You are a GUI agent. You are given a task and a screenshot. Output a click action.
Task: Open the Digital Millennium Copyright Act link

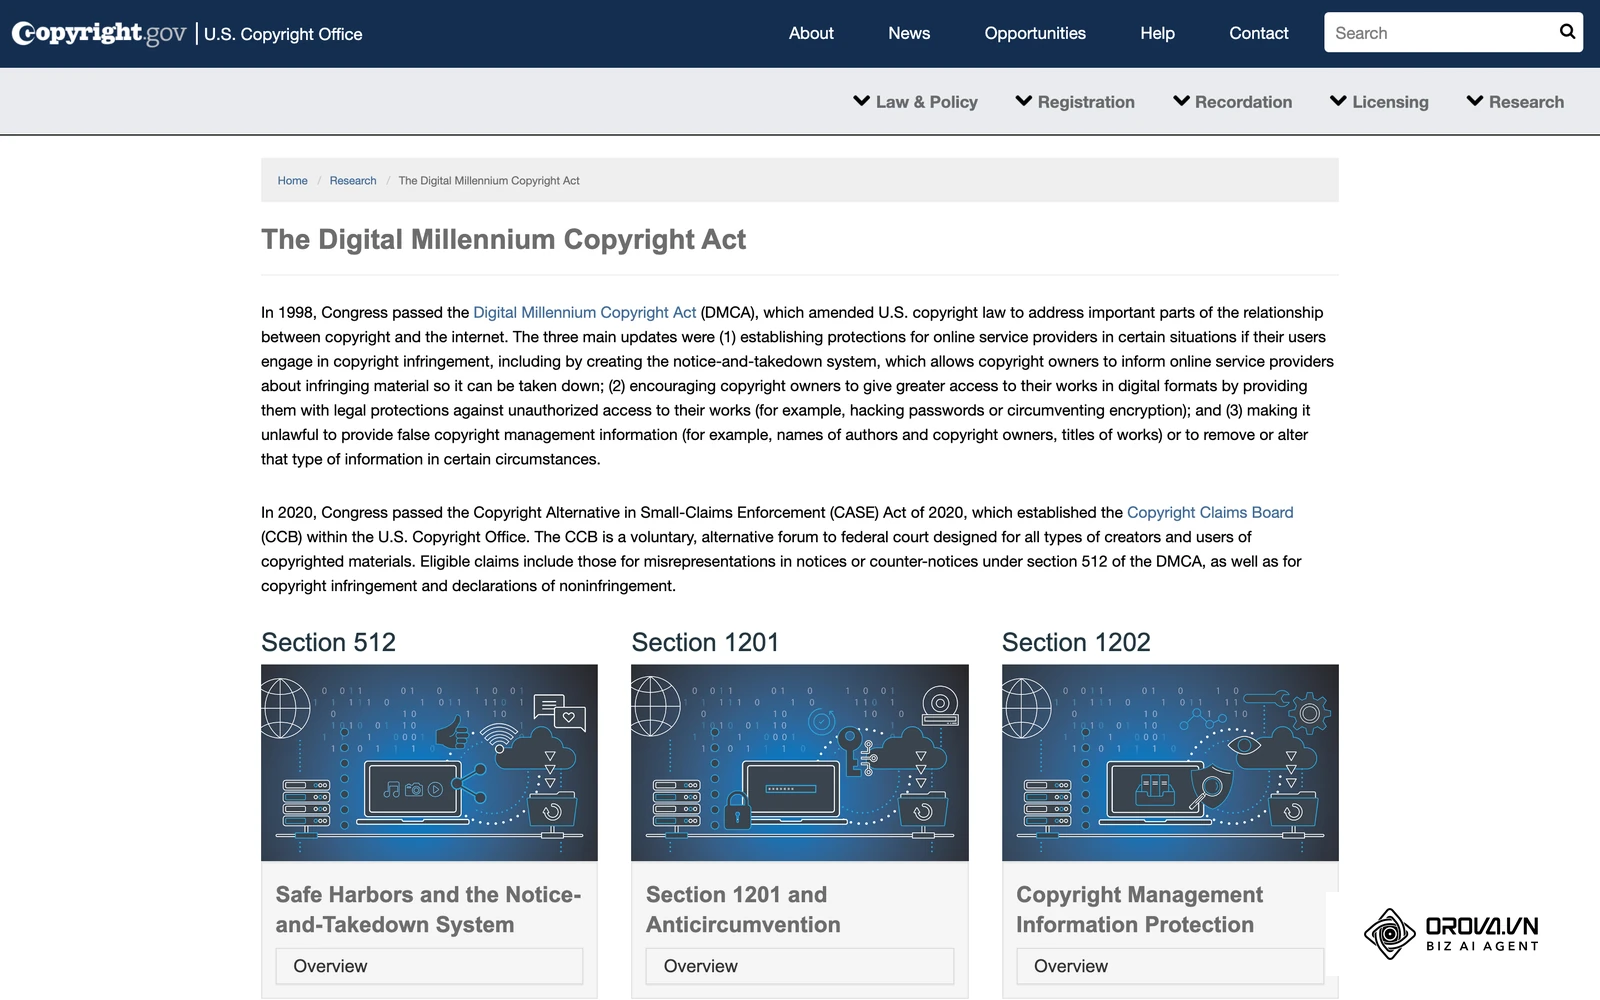(584, 313)
